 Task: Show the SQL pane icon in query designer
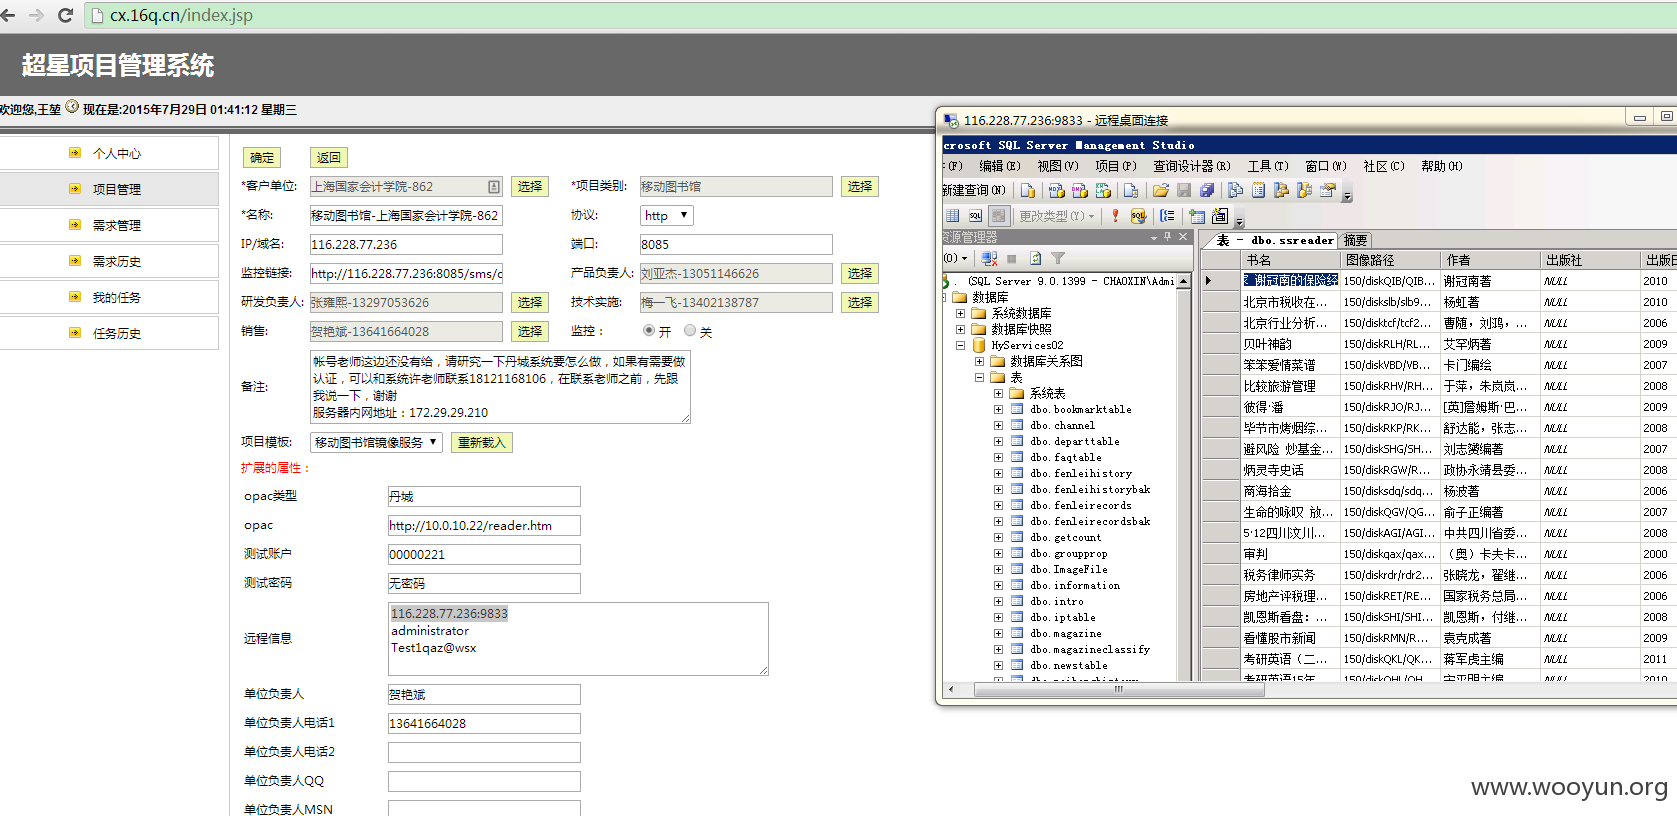(976, 215)
